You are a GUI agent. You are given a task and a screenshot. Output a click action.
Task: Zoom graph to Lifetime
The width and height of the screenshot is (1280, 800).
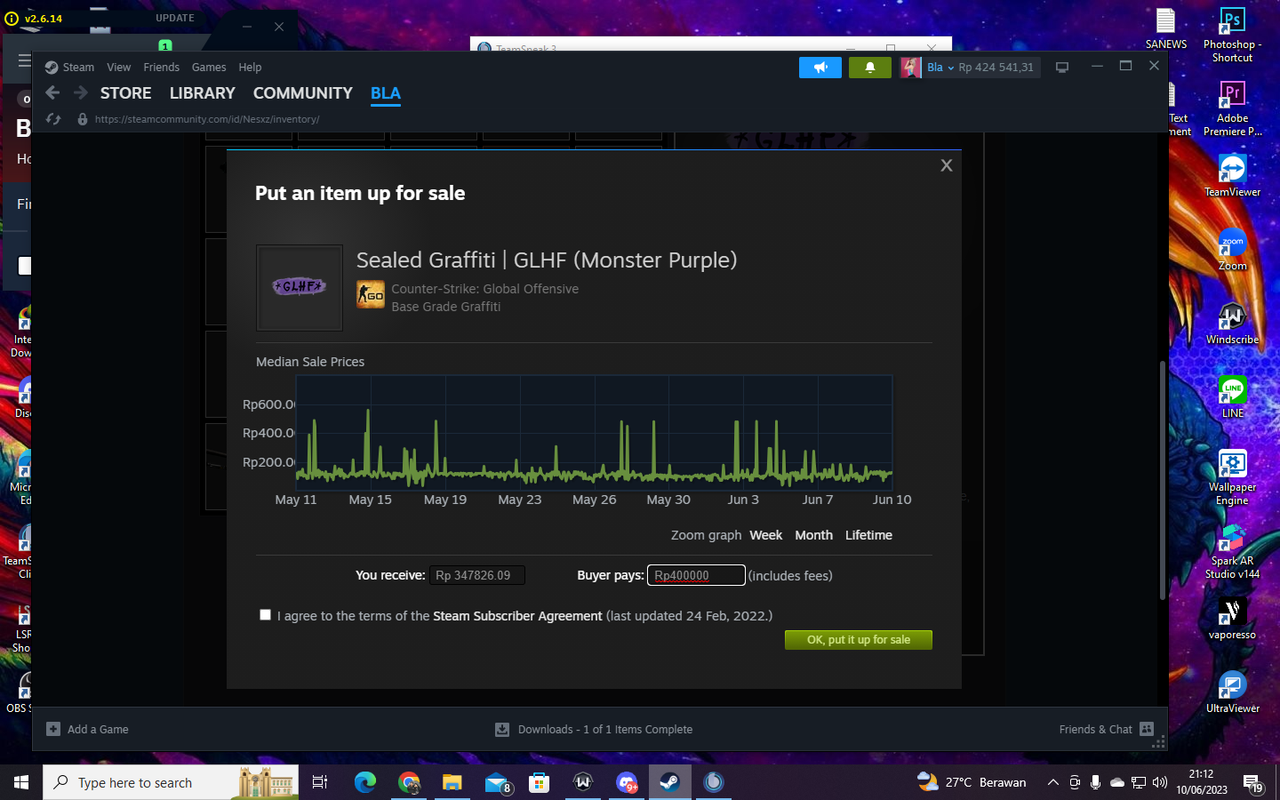coord(869,535)
